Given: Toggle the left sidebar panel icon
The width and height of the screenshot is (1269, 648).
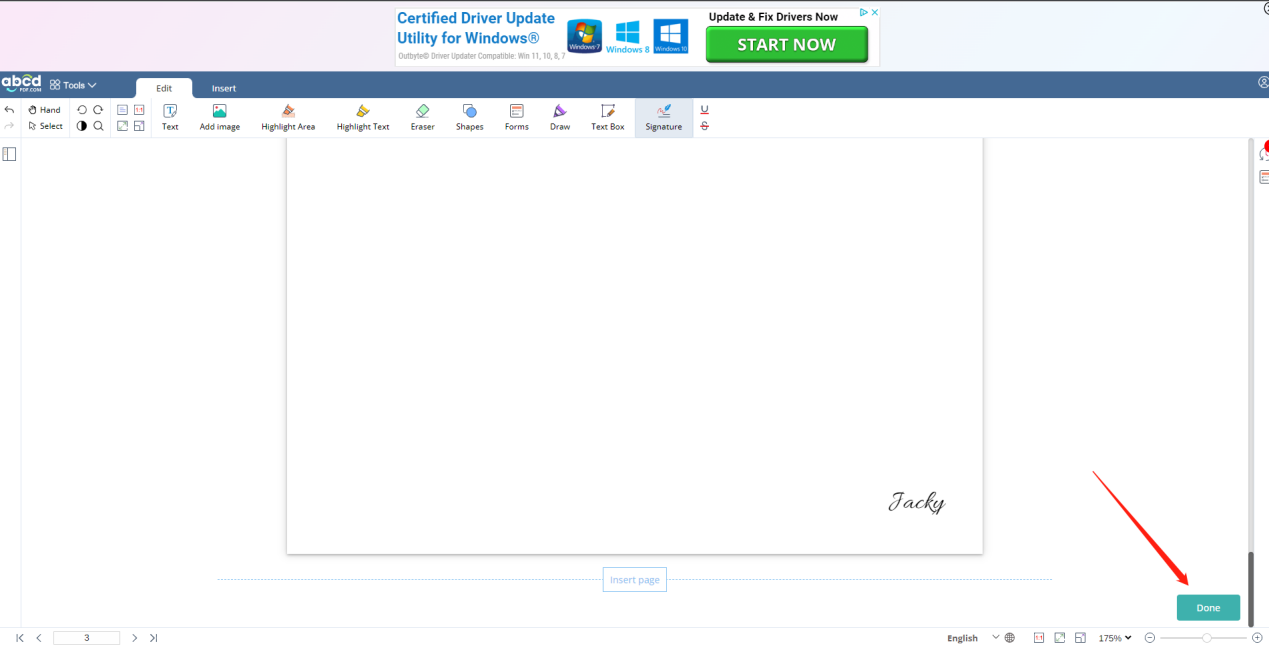Looking at the screenshot, I should click(x=9, y=154).
